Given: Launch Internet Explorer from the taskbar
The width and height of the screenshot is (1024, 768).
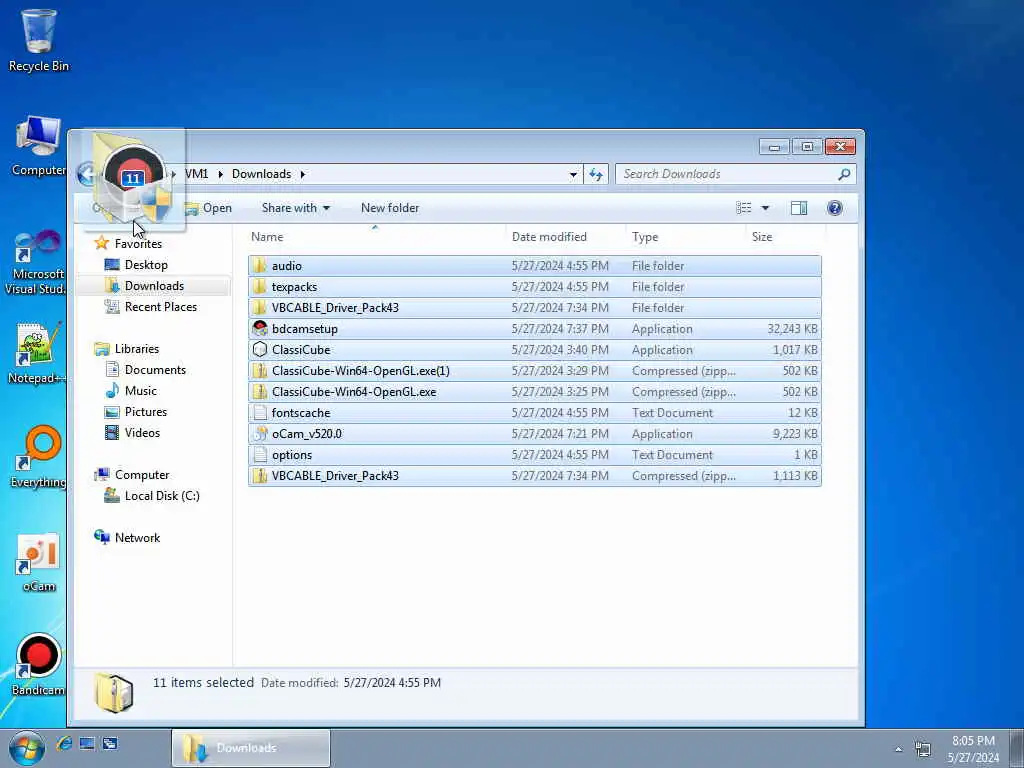Looking at the screenshot, I should tap(64, 743).
